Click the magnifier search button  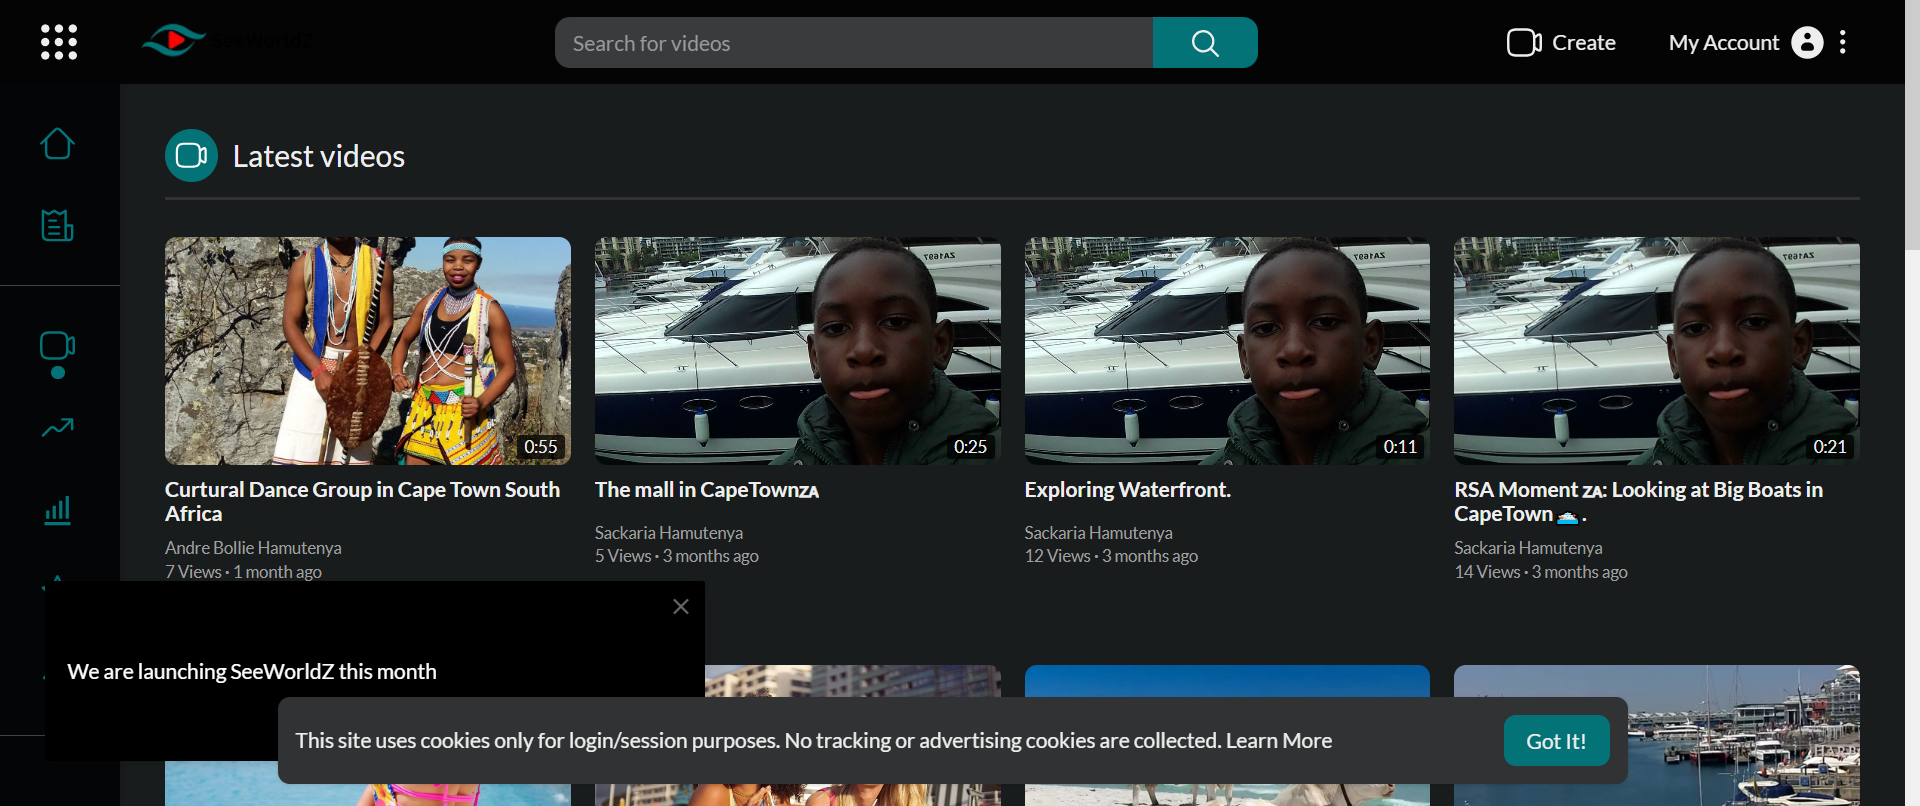[x=1205, y=43]
